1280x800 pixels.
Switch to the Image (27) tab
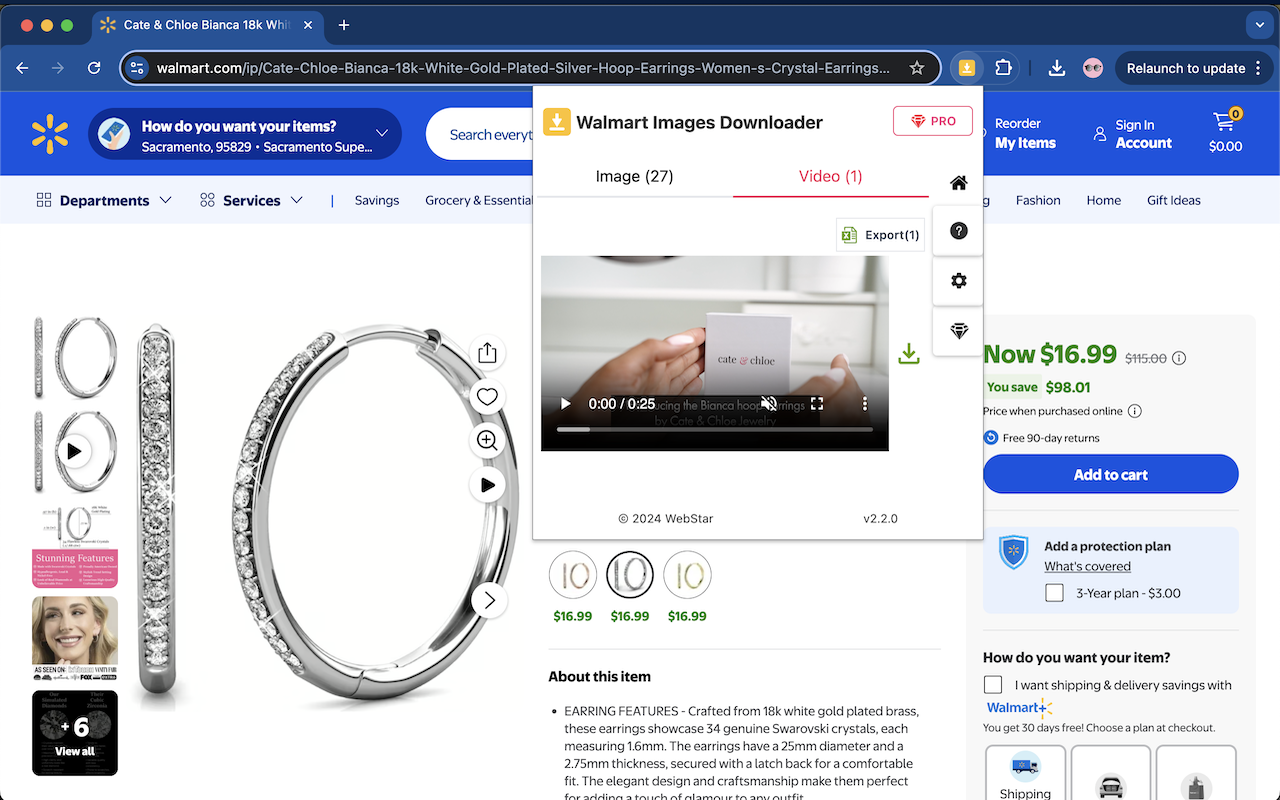[x=634, y=176]
